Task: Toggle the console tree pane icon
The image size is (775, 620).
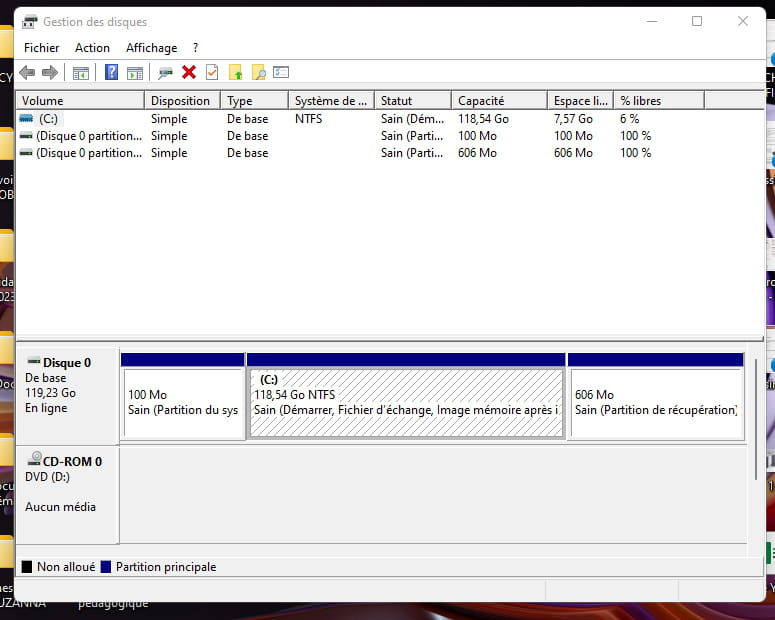Action: [81, 72]
